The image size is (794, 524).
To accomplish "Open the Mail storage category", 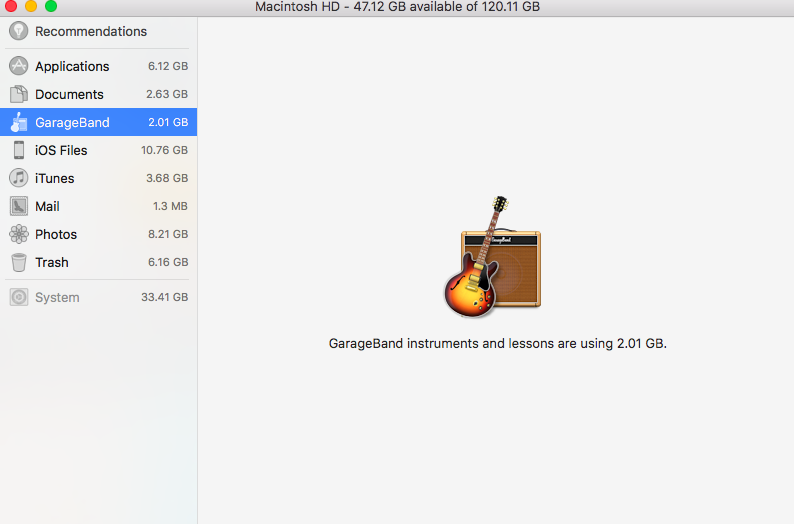I will point(48,207).
